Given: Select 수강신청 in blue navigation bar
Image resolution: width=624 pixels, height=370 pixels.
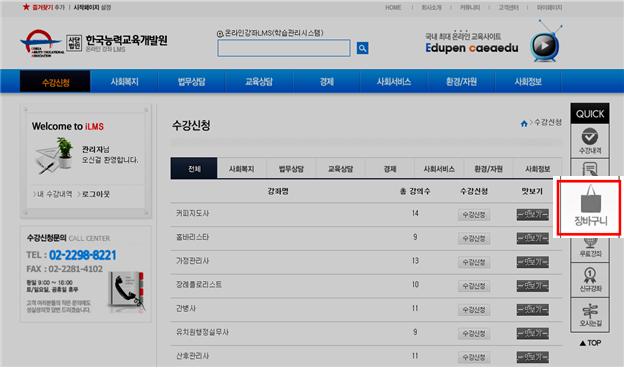Looking at the screenshot, I should pos(55,82).
